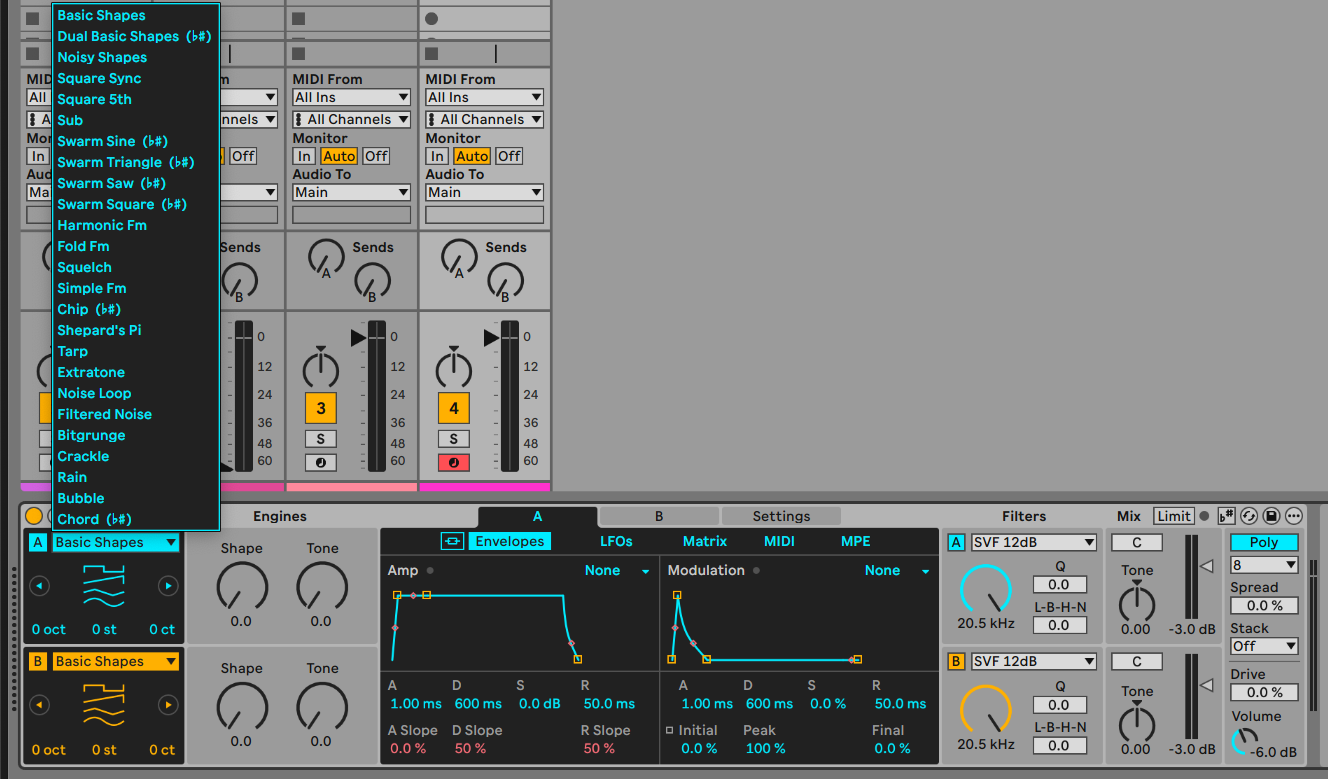The width and height of the screenshot is (1328, 779).
Task: Click the Hot-Swap Preset arrows icon
Action: (1249, 516)
